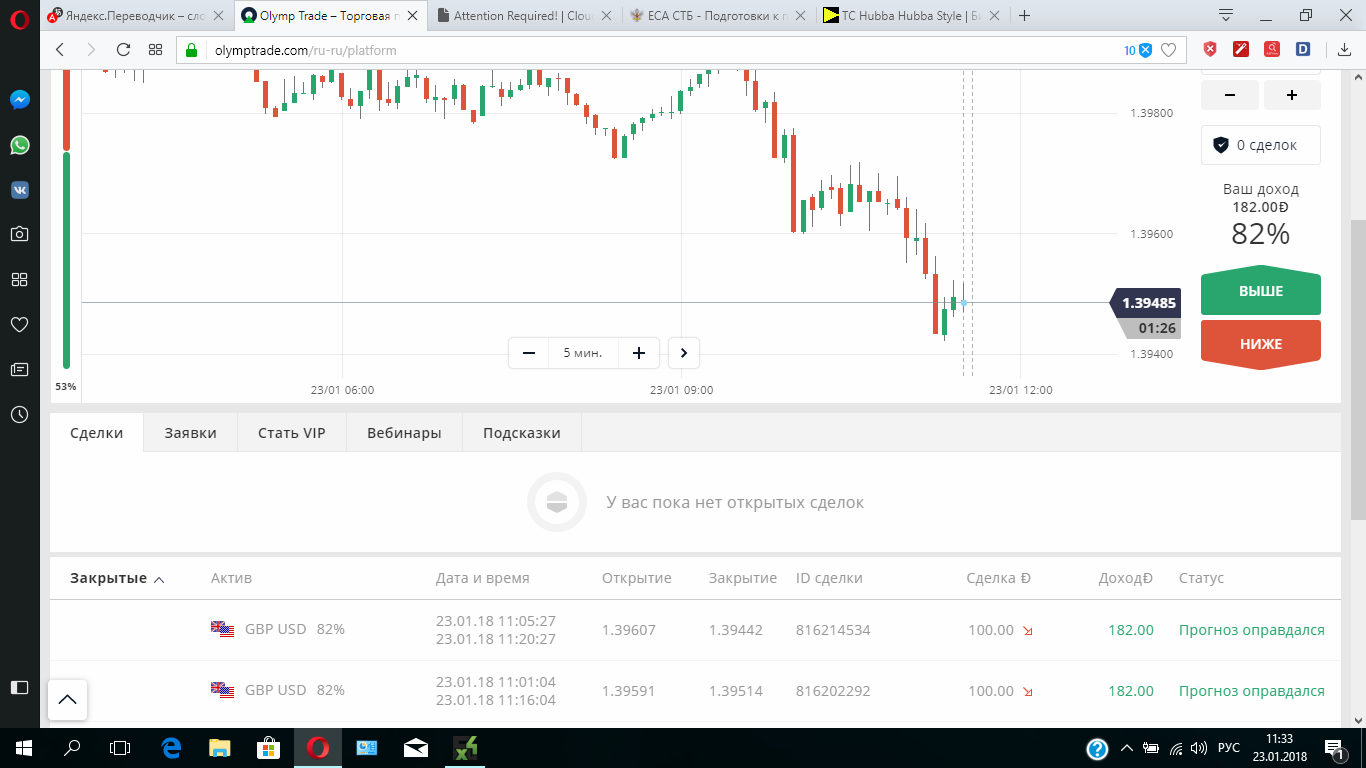Click the page vertical scrollbar
The width and height of the screenshot is (1366, 768).
pos(1357,370)
